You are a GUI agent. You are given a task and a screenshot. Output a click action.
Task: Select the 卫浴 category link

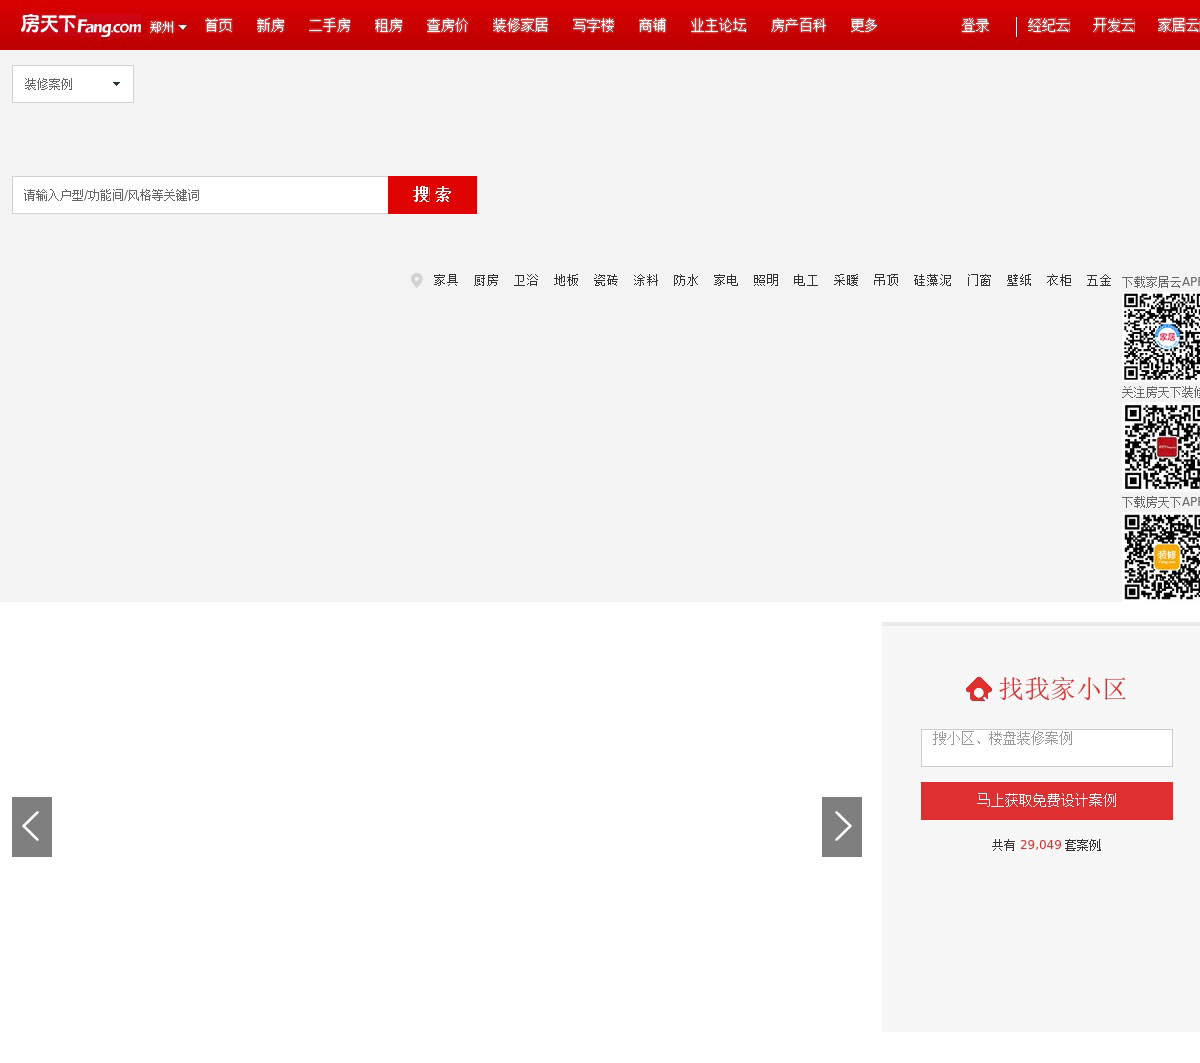point(526,281)
